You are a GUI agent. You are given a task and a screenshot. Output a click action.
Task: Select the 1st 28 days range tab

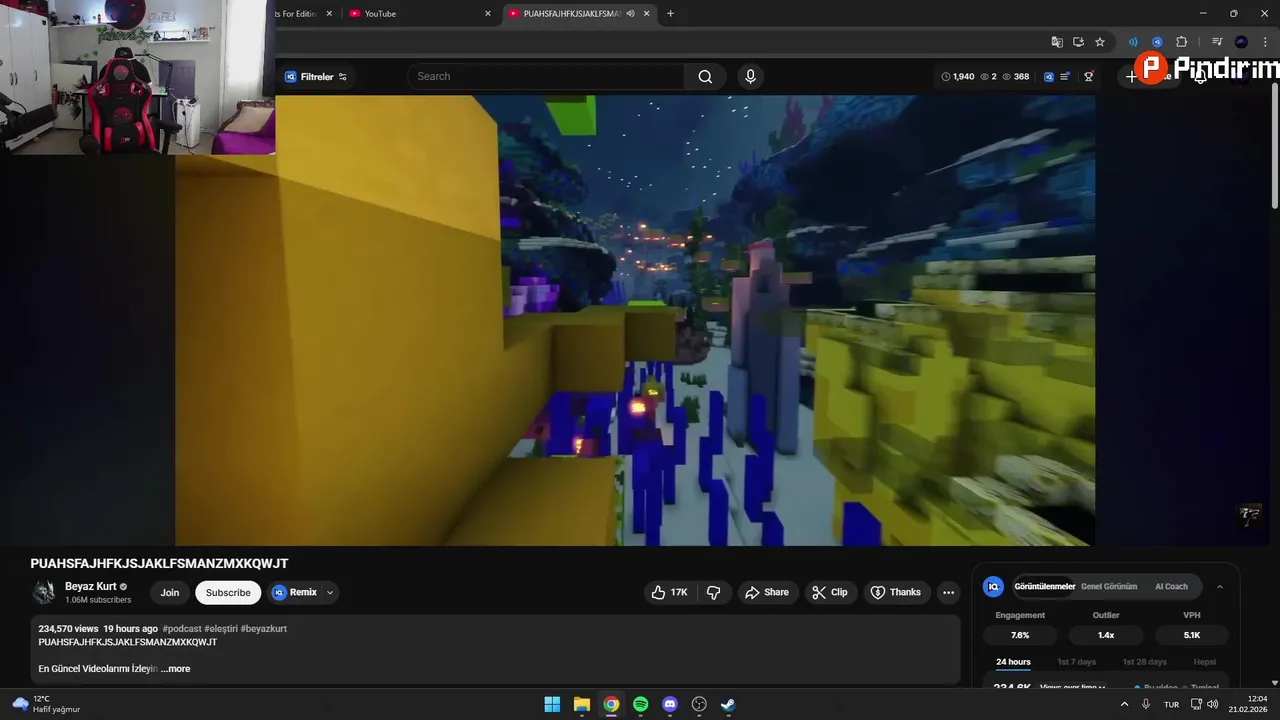1144,662
